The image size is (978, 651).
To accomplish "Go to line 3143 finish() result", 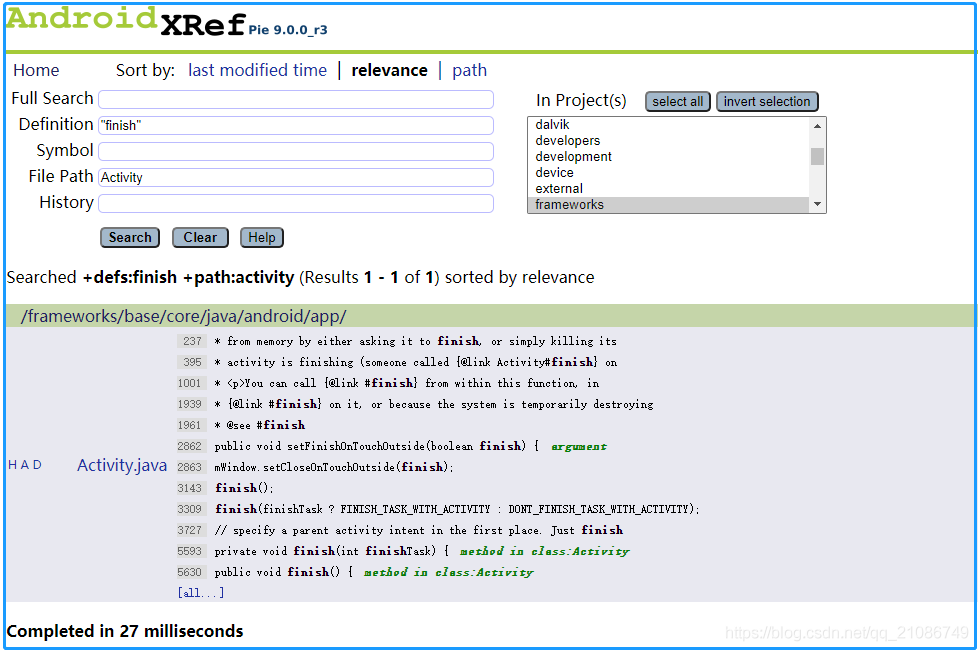I will [x=226, y=488].
